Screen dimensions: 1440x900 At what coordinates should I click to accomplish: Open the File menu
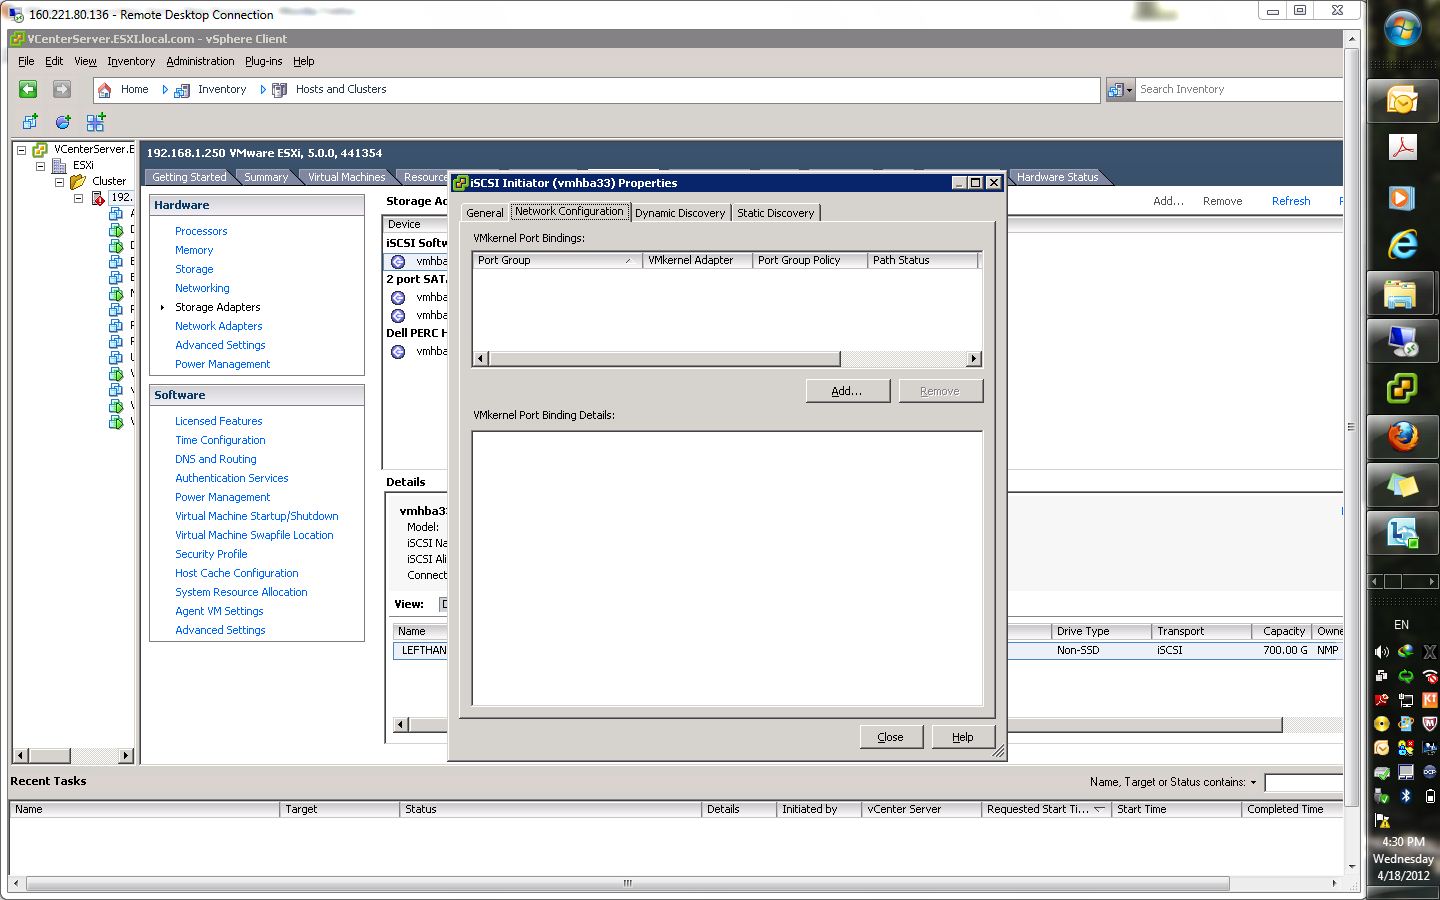pyautogui.click(x=26, y=61)
